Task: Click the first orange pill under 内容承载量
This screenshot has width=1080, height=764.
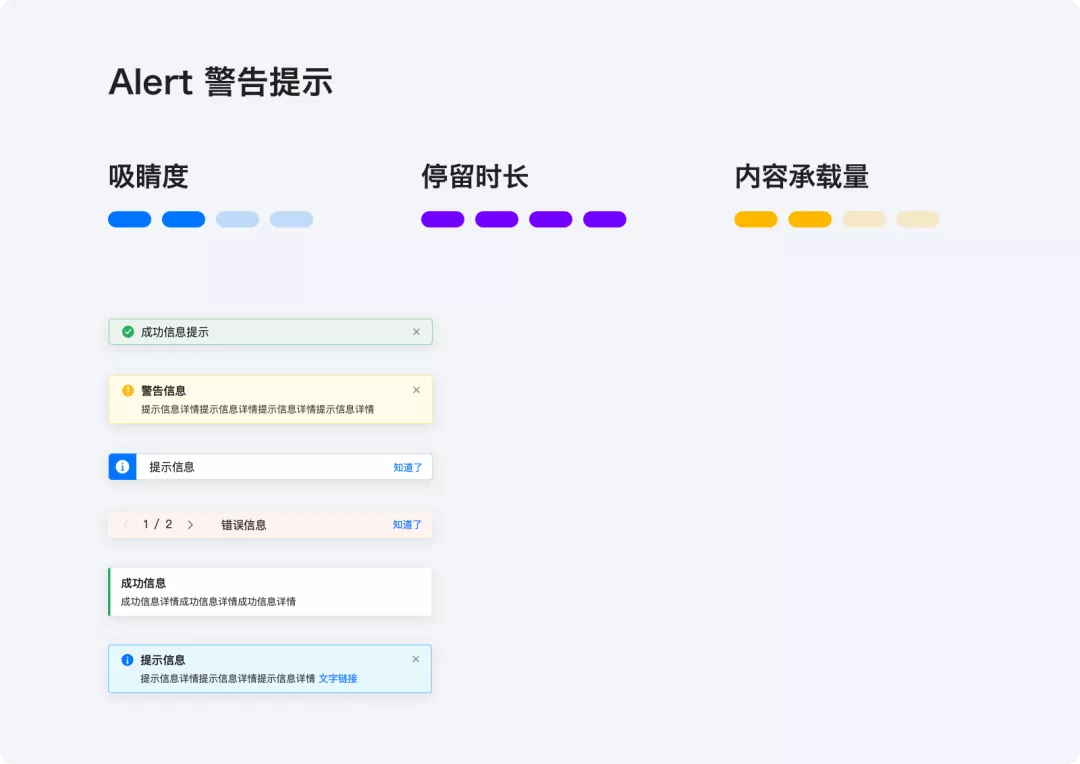Action: tap(756, 219)
